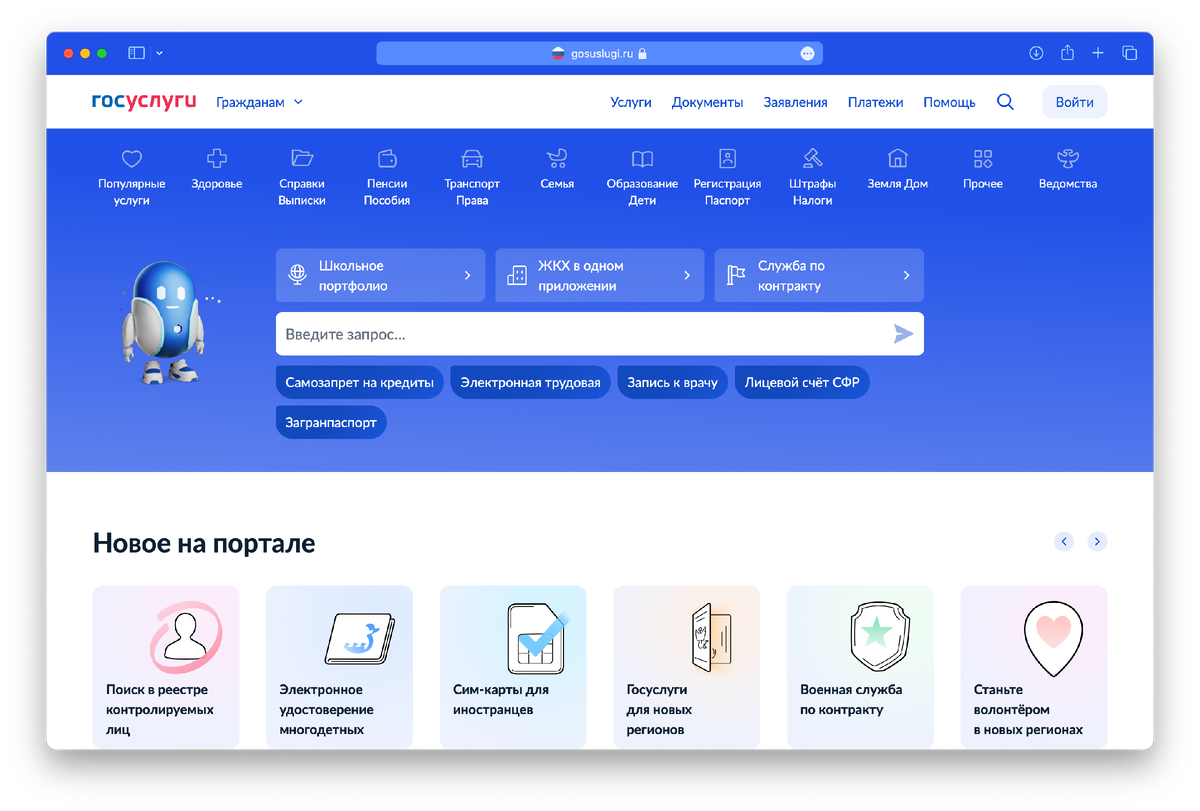Viewport: 1200px width, 811px height.
Task: Select the Запись к врачу chip
Action: [x=672, y=382]
